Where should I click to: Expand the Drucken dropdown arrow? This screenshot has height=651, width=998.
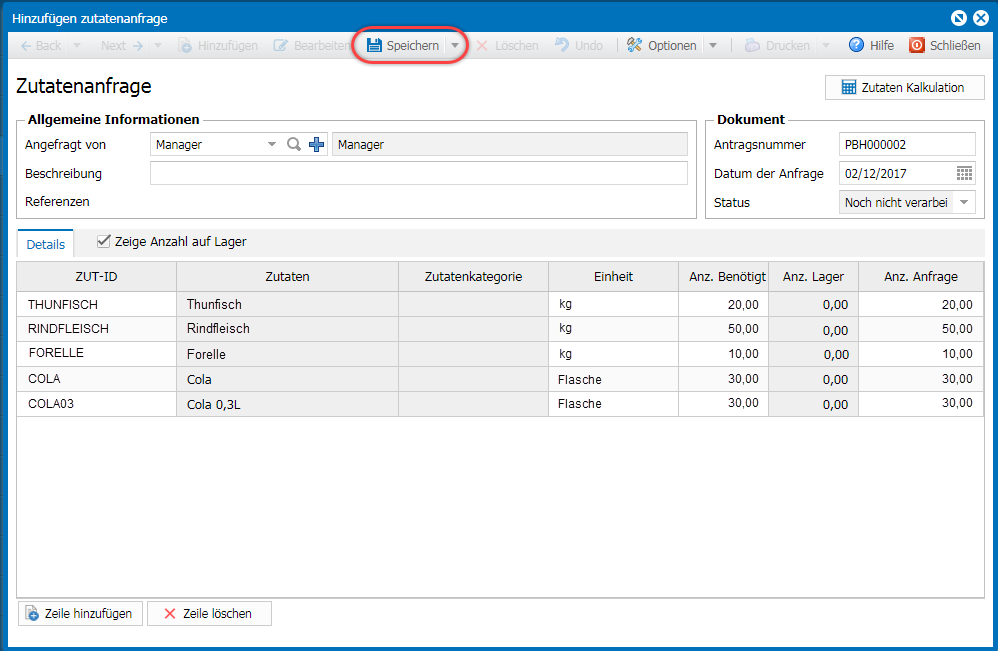[x=826, y=46]
